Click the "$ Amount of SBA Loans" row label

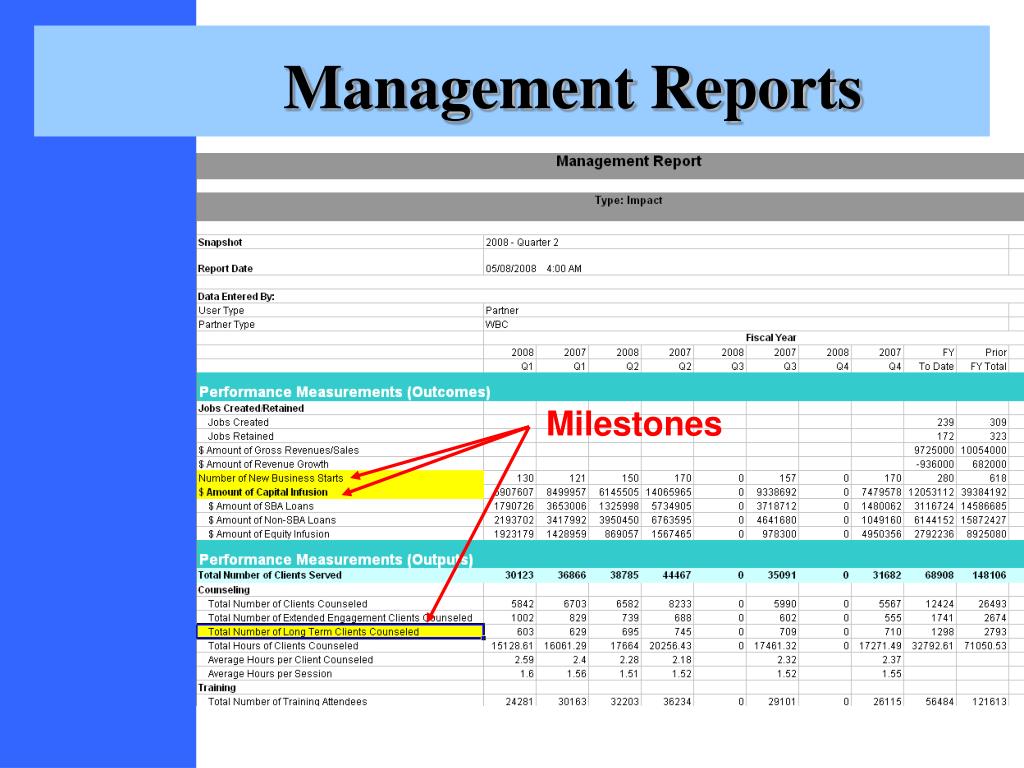(261, 506)
